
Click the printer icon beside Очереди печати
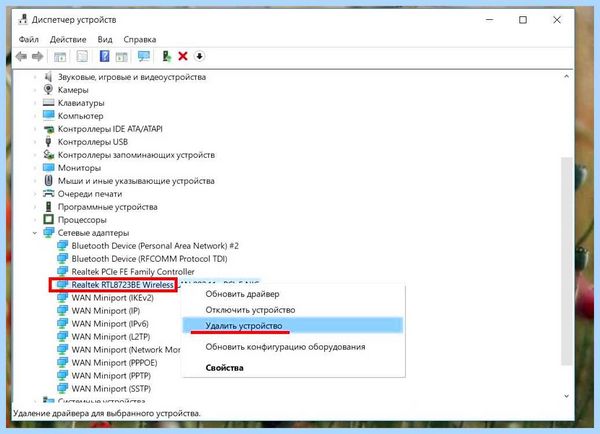point(48,193)
